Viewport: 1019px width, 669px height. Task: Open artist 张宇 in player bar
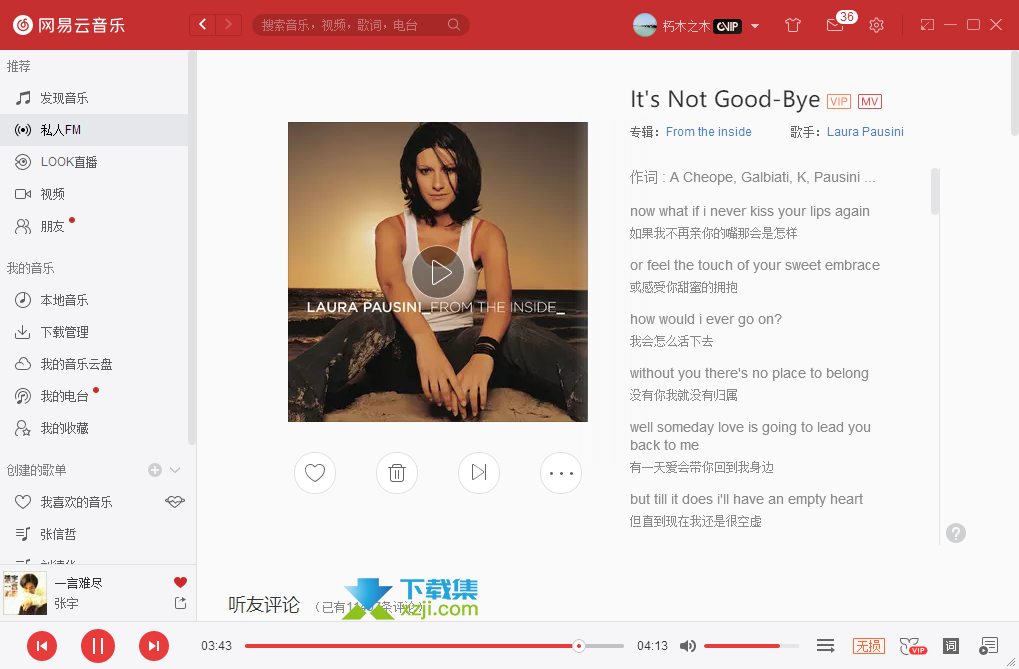(66, 603)
